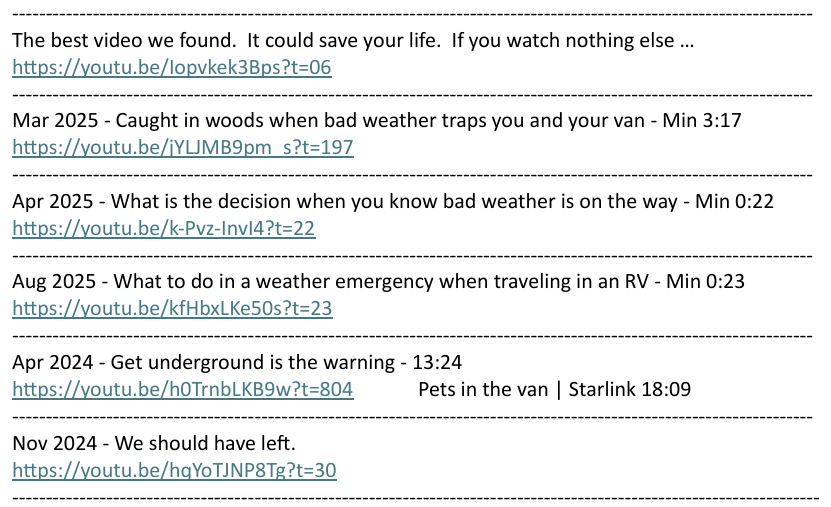Viewport: 831px width, 507px height.
Task: Open the youtu.be link ending in t=804
Action: (182, 388)
